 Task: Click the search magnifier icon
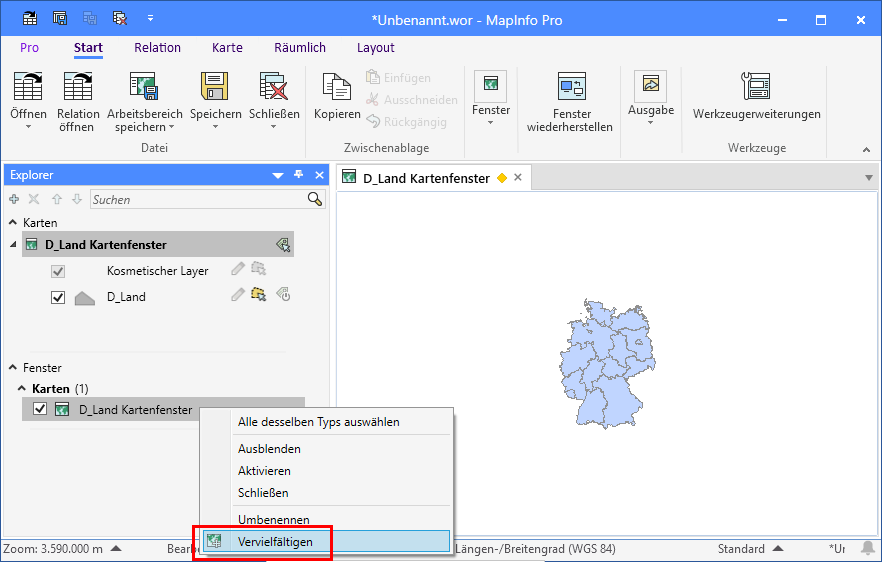315,199
